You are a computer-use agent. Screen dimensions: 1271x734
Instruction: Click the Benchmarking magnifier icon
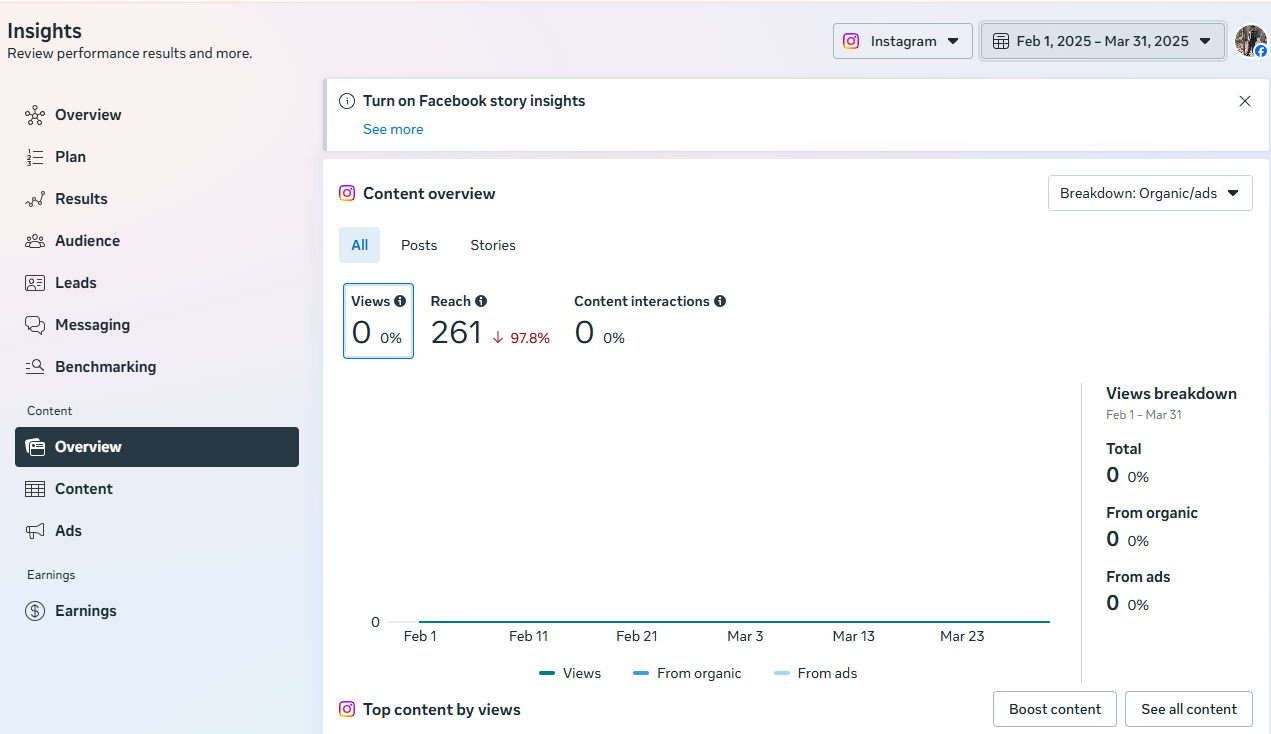35,367
